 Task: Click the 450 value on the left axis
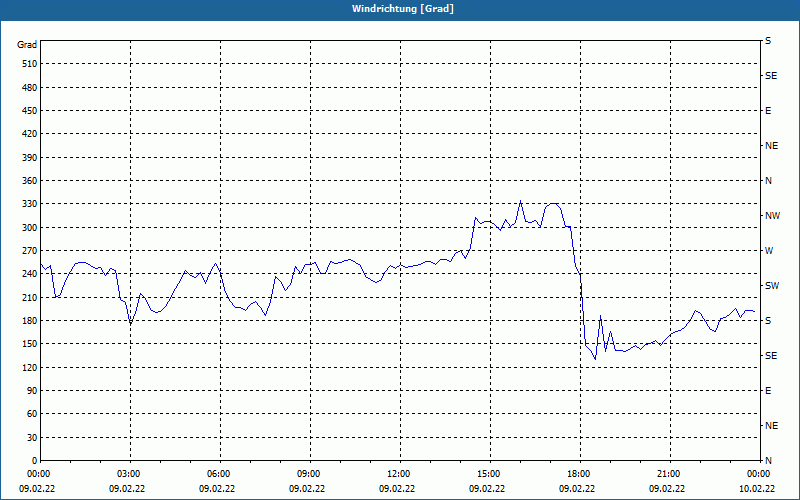click(30, 111)
